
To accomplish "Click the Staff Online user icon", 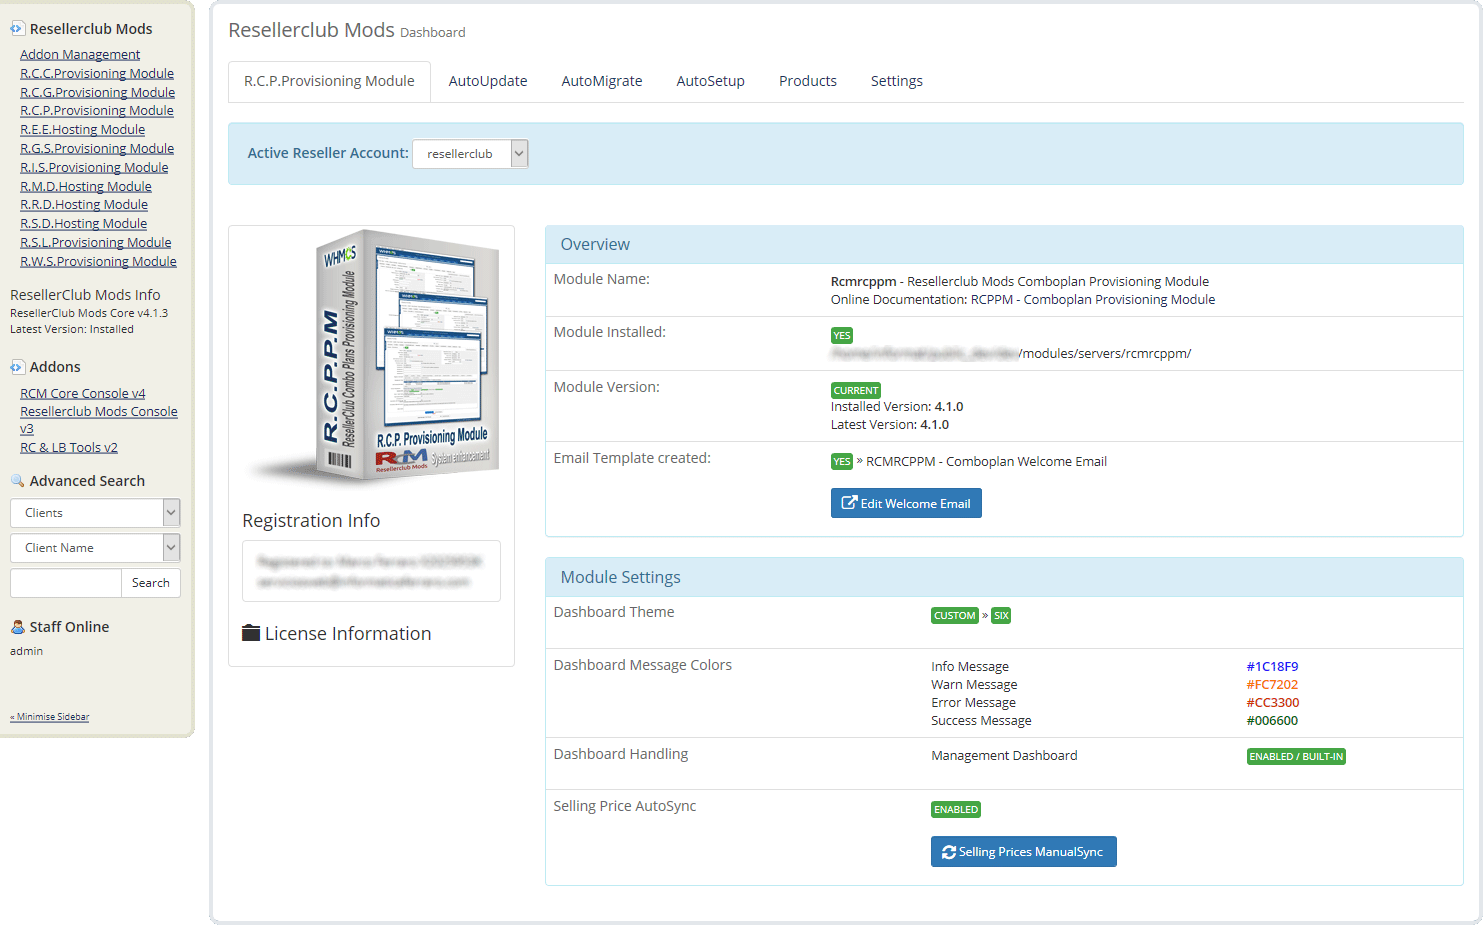I will click(17, 627).
